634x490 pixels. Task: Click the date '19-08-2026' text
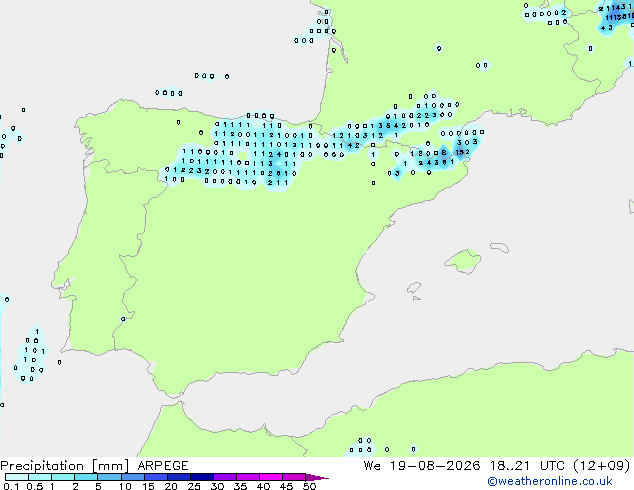435,466
